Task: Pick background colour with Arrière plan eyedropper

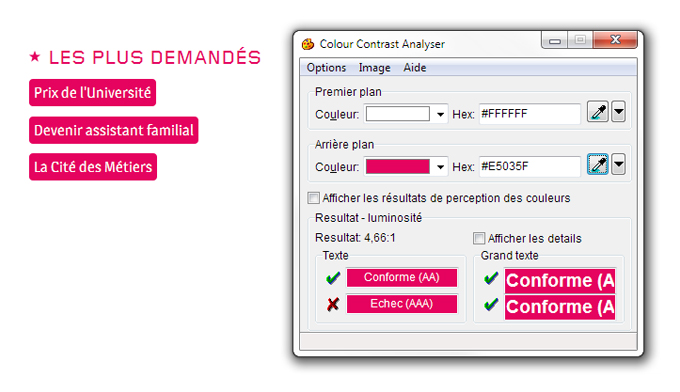Action: pos(597,164)
